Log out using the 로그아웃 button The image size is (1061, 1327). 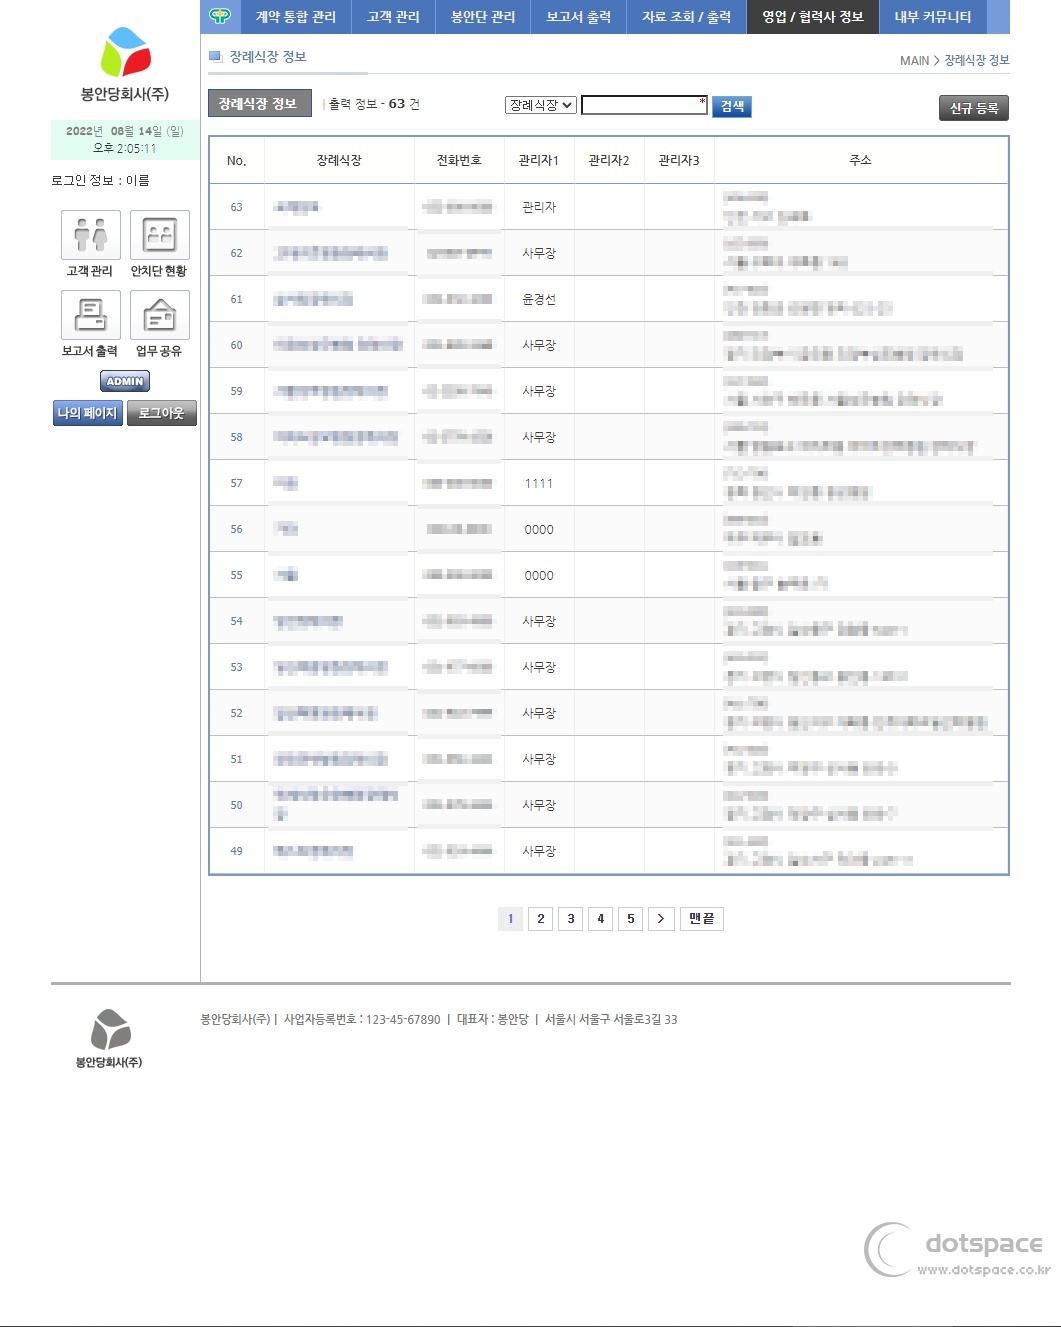(x=161, y=412)
